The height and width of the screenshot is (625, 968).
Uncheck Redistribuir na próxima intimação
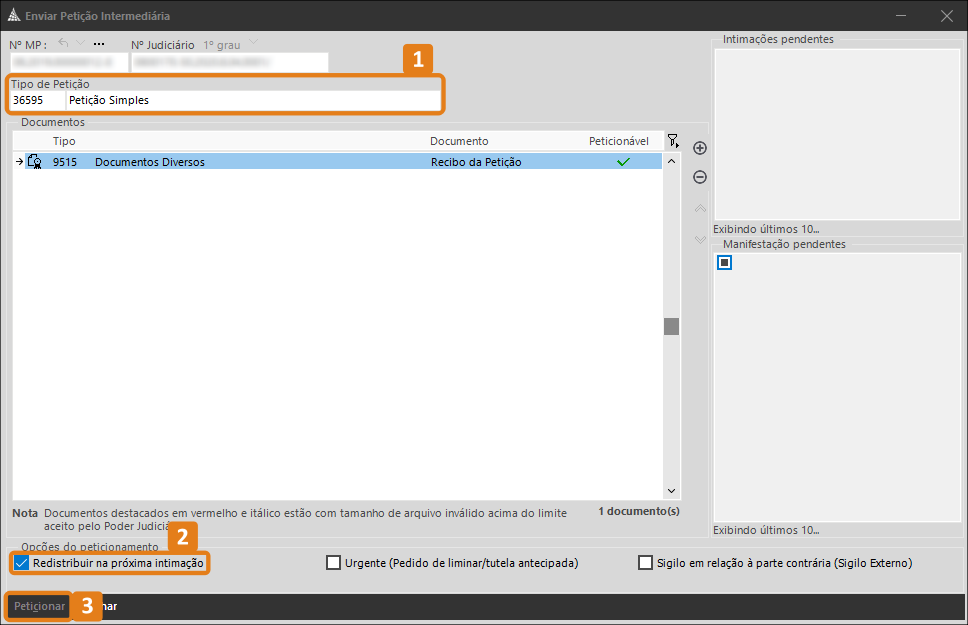(22, 563)
